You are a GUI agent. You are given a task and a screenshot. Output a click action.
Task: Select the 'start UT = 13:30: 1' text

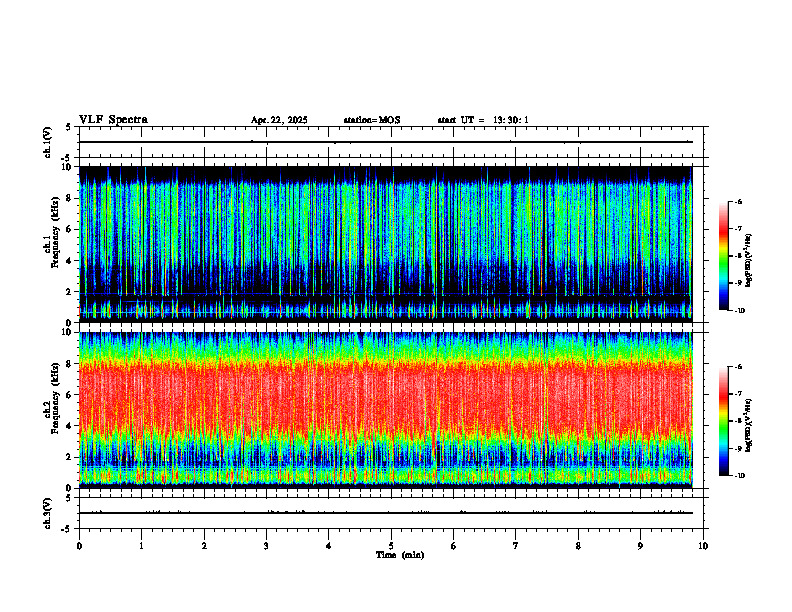(x=483, y=120)
